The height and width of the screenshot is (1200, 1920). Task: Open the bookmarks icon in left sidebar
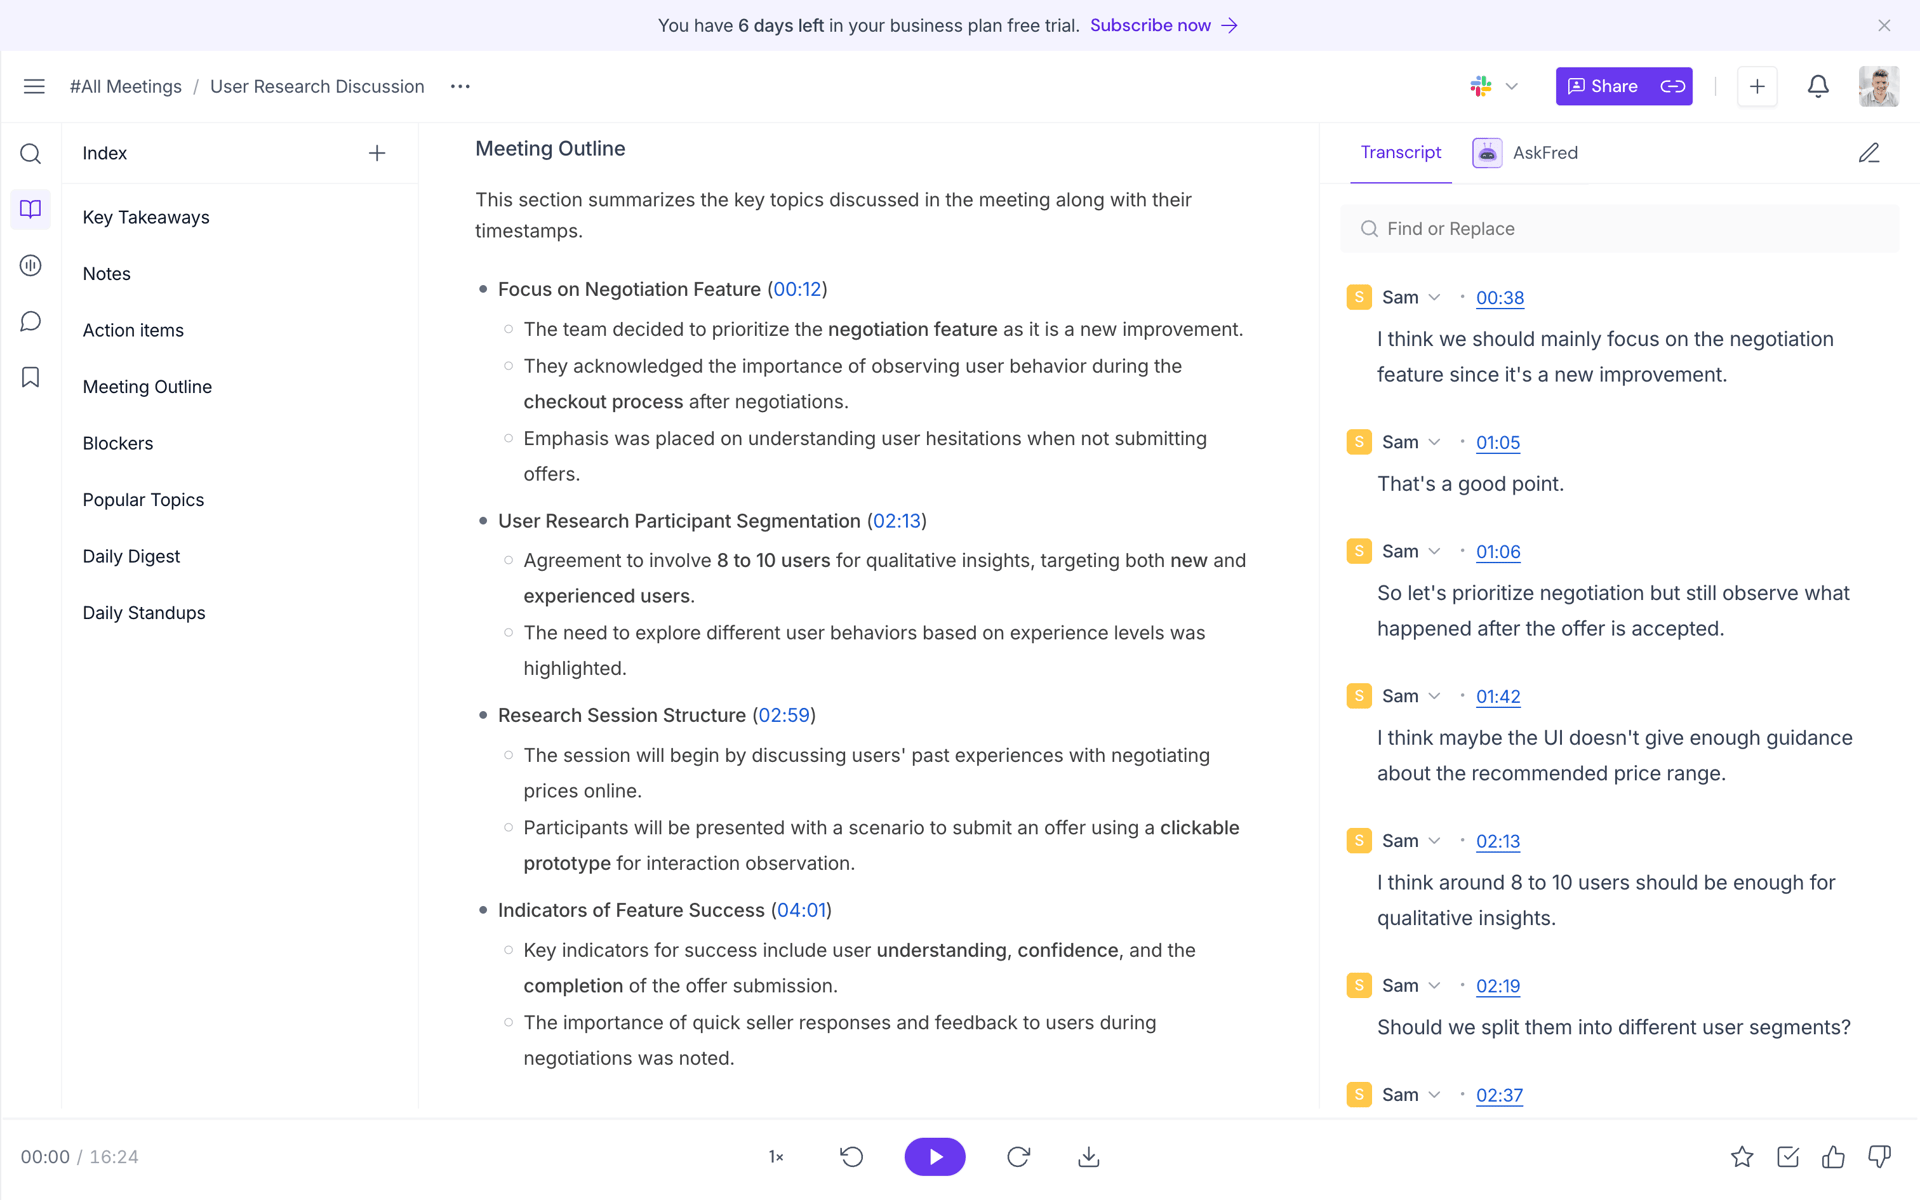[31, 377]
